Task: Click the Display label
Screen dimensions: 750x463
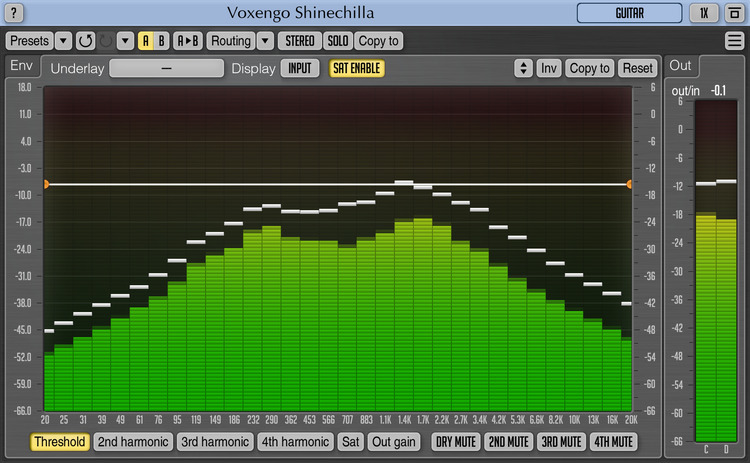Action: 254,68
